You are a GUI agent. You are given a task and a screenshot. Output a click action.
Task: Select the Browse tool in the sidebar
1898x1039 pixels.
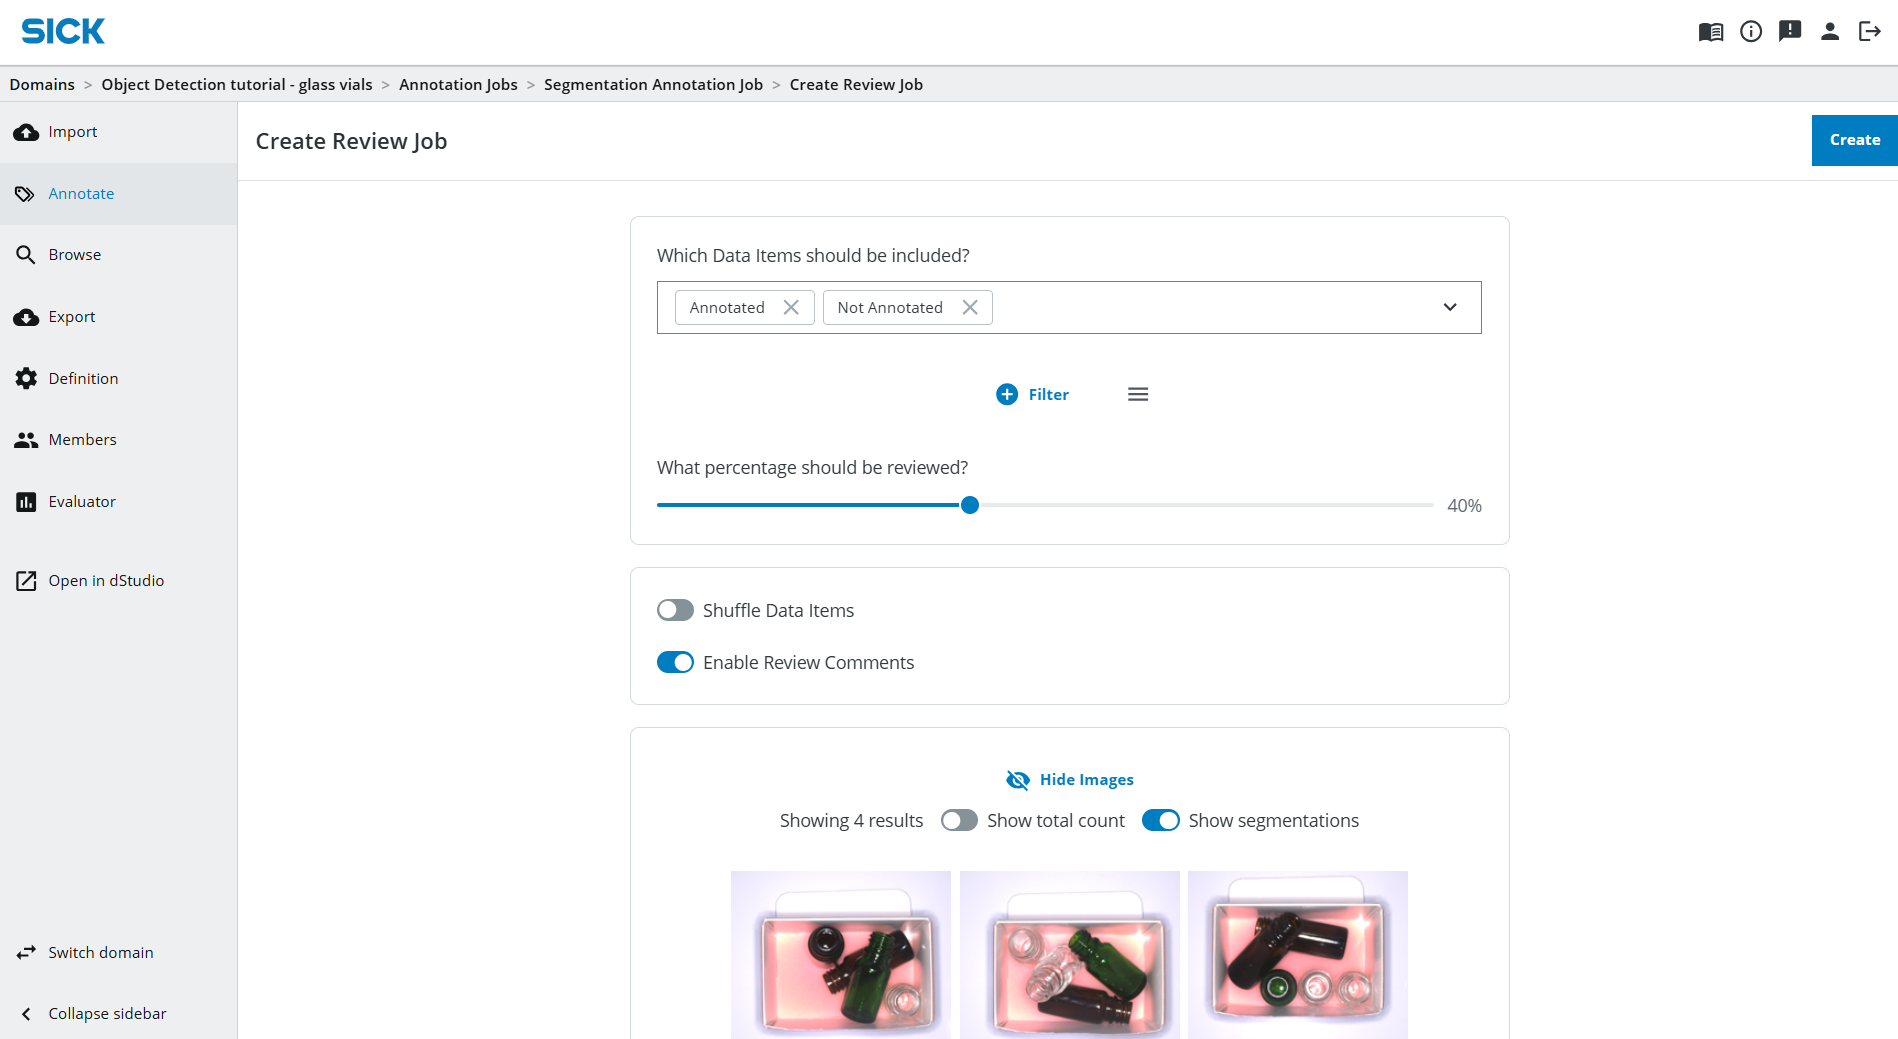point(74,254)
